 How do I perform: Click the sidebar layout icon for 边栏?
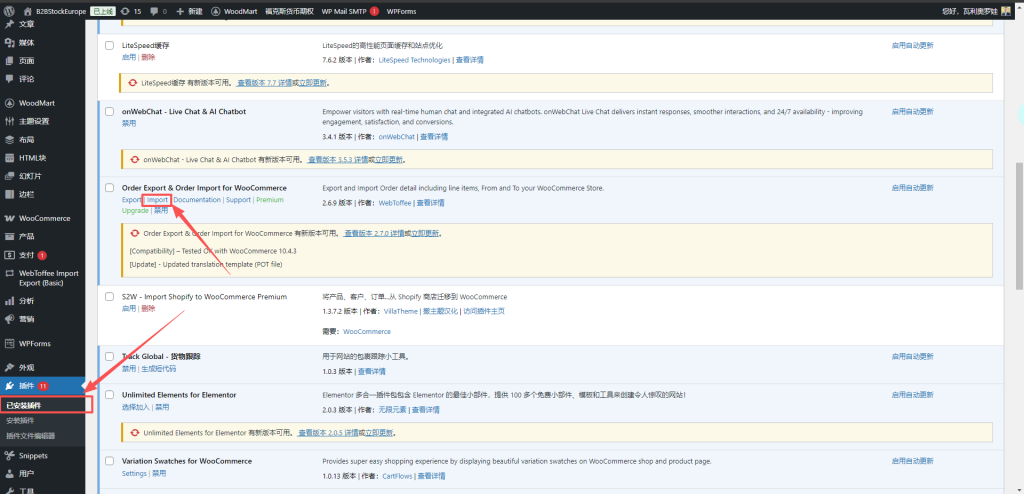point(9,194)
